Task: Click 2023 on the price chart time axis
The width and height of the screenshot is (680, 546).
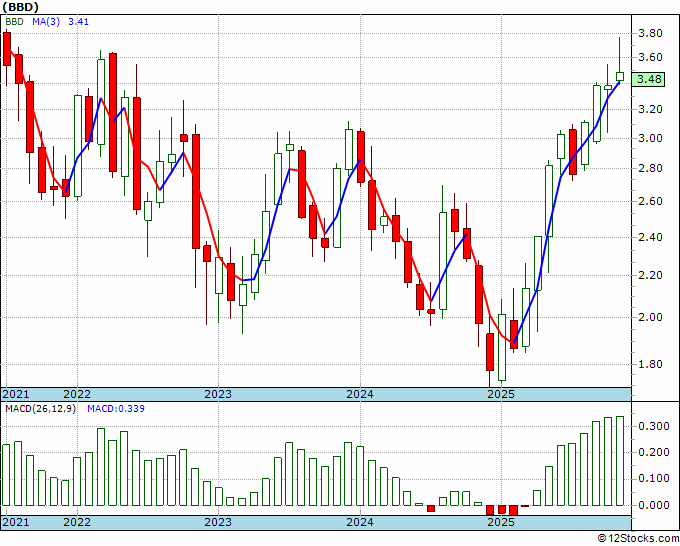Action: [x=218, y=394]
